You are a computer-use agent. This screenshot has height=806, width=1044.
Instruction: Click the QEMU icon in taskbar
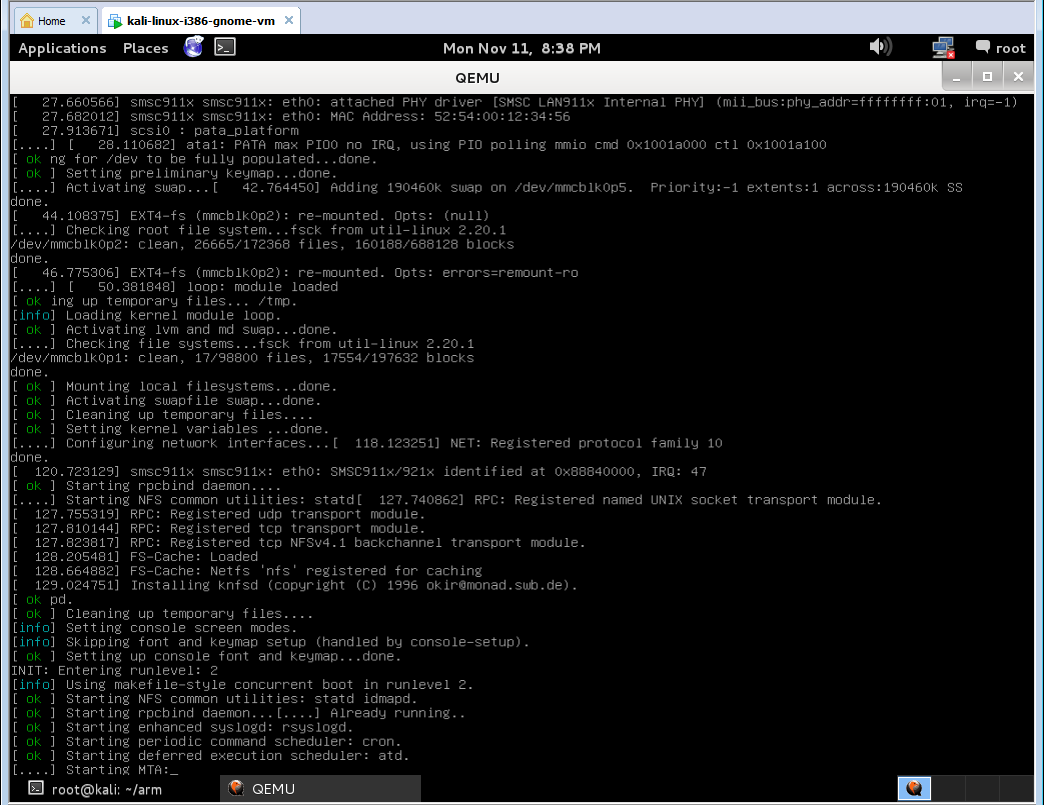[x=236, y=788]
